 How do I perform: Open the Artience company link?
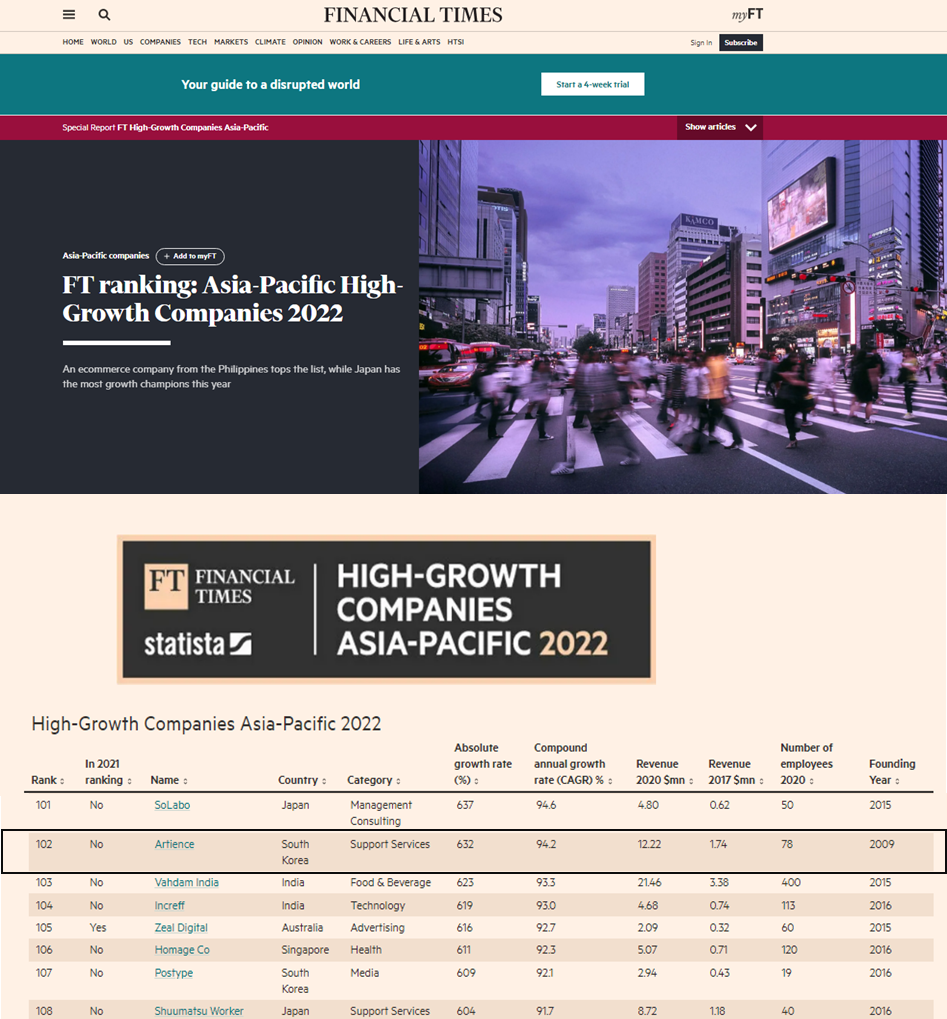pyautogui.click(x=174, y=844)
